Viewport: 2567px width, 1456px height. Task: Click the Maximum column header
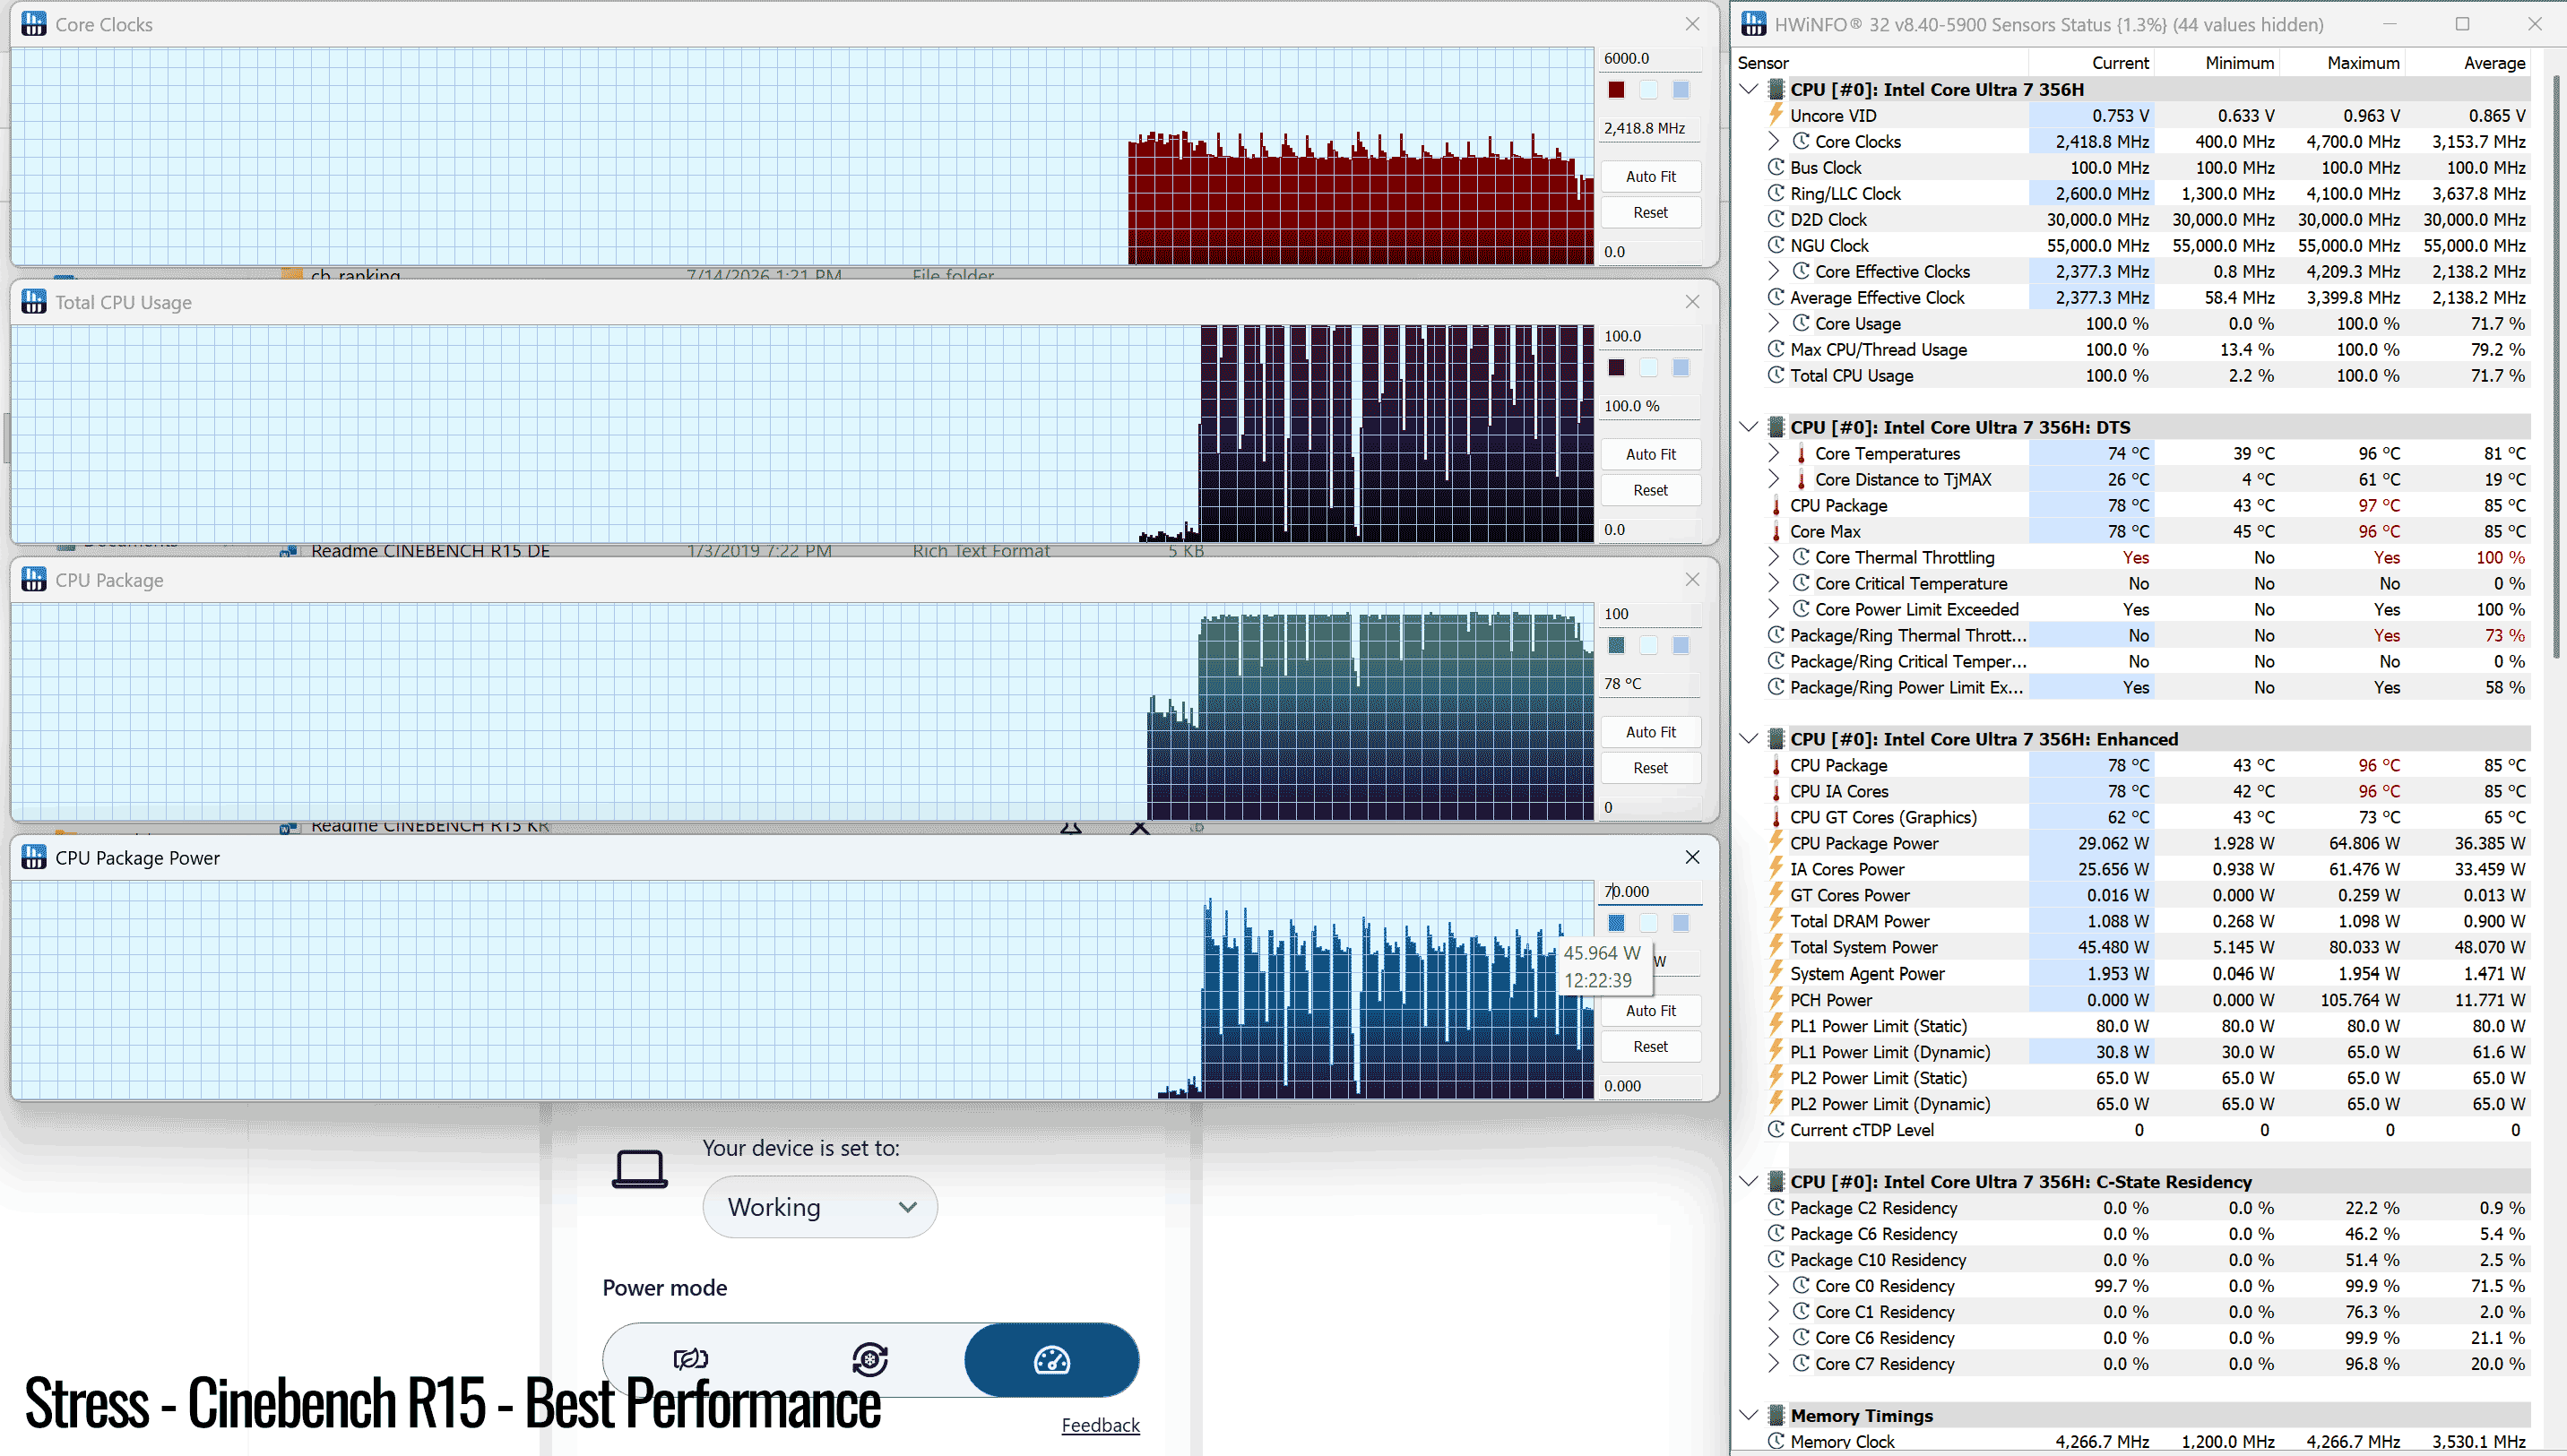(x=2363, y=62)
